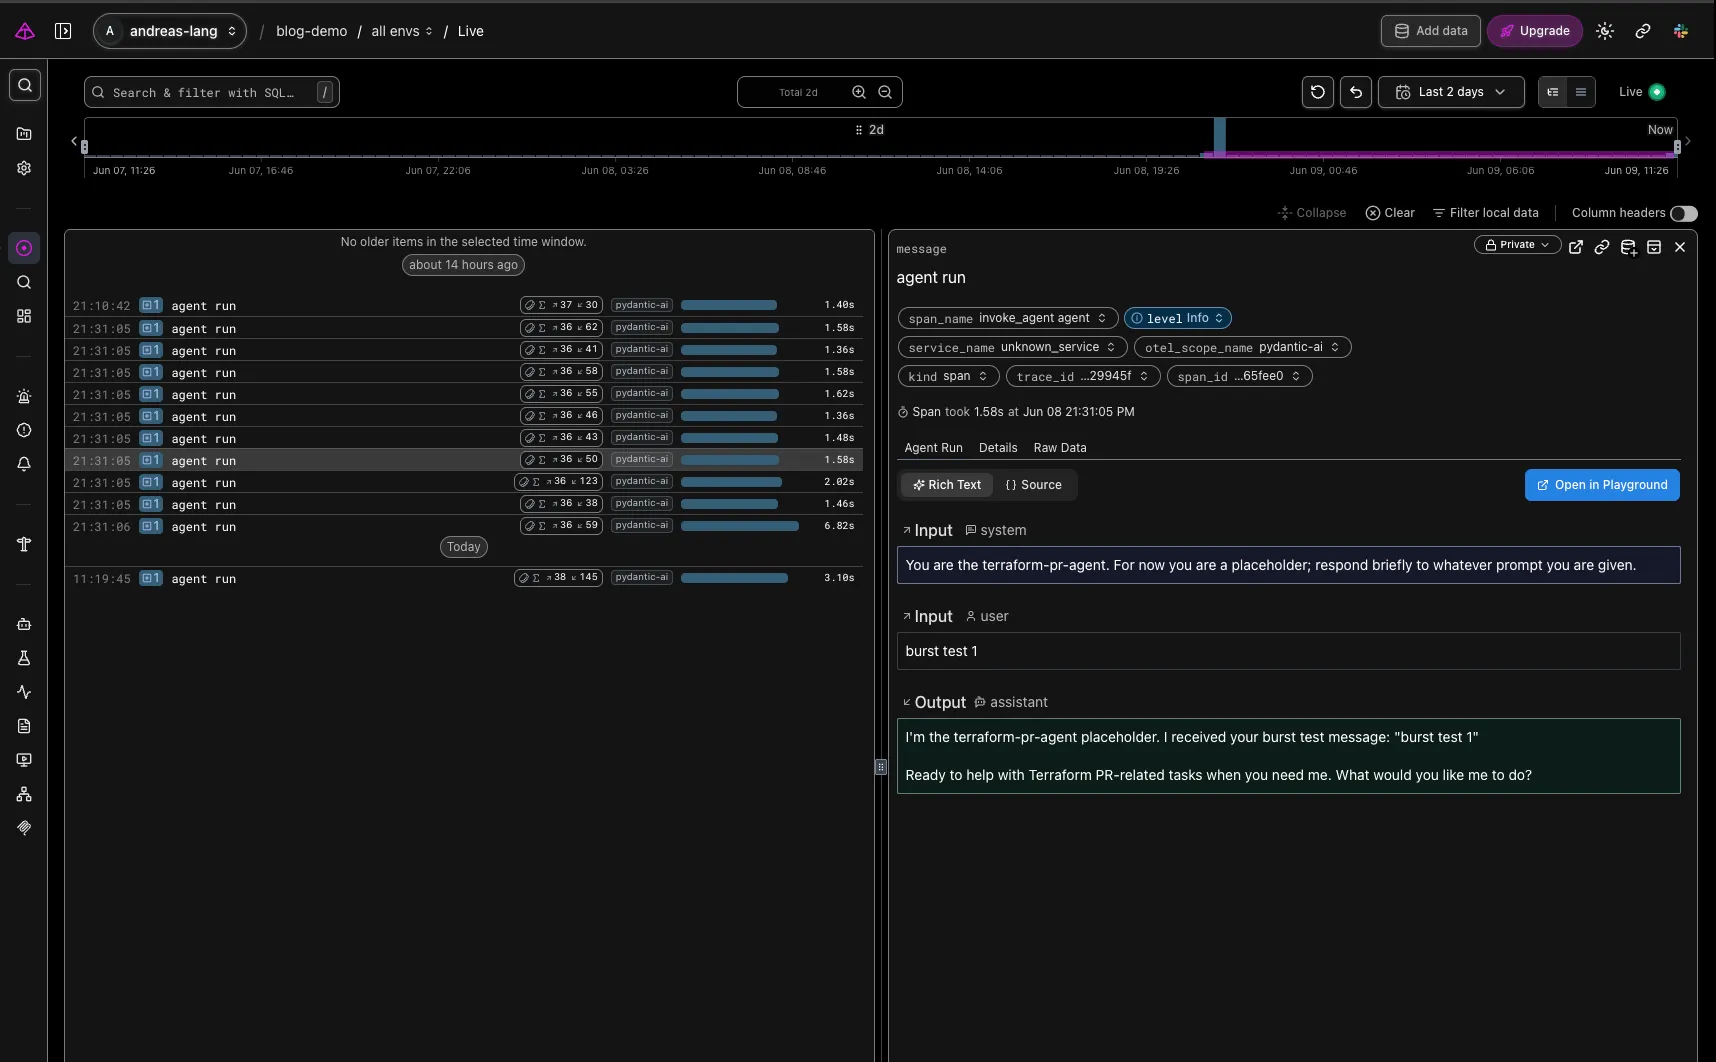Screen dimensions: 1716x1062
Task: Go to blog-demo breadcrumb
Action: pyautogui.click(x=312, y=31)
